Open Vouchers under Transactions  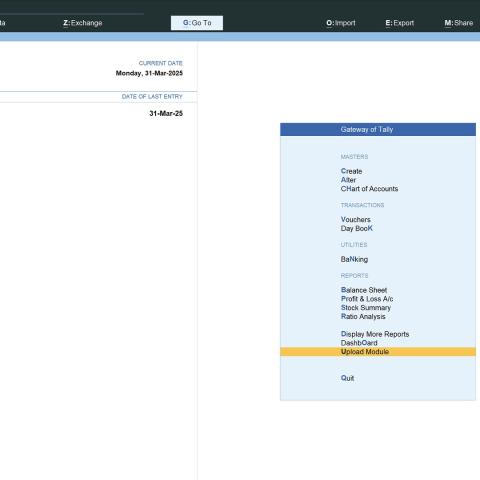356,220
